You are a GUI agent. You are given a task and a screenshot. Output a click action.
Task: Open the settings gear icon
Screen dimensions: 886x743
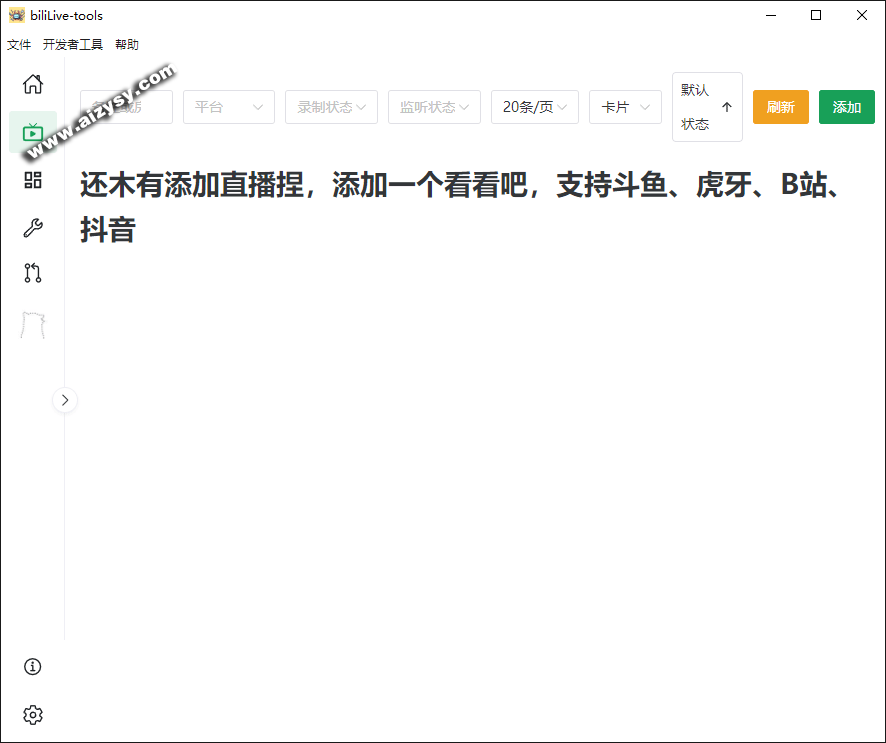33,715
